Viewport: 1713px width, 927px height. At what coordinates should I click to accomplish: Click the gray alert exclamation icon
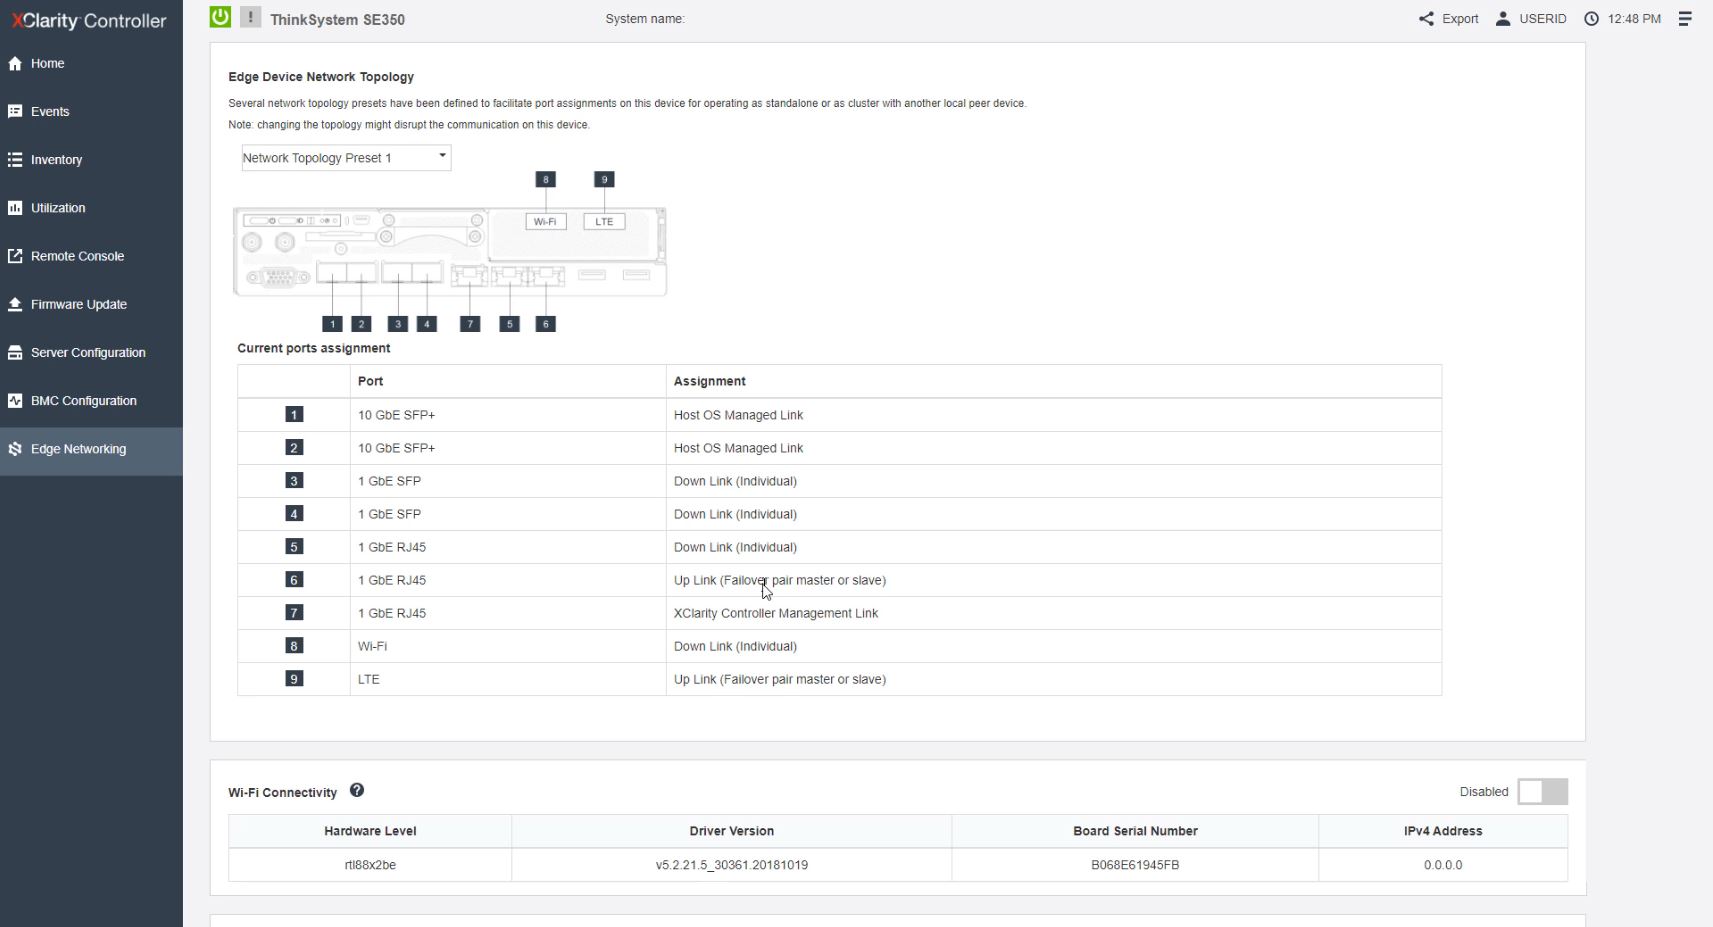click(250, 17)
